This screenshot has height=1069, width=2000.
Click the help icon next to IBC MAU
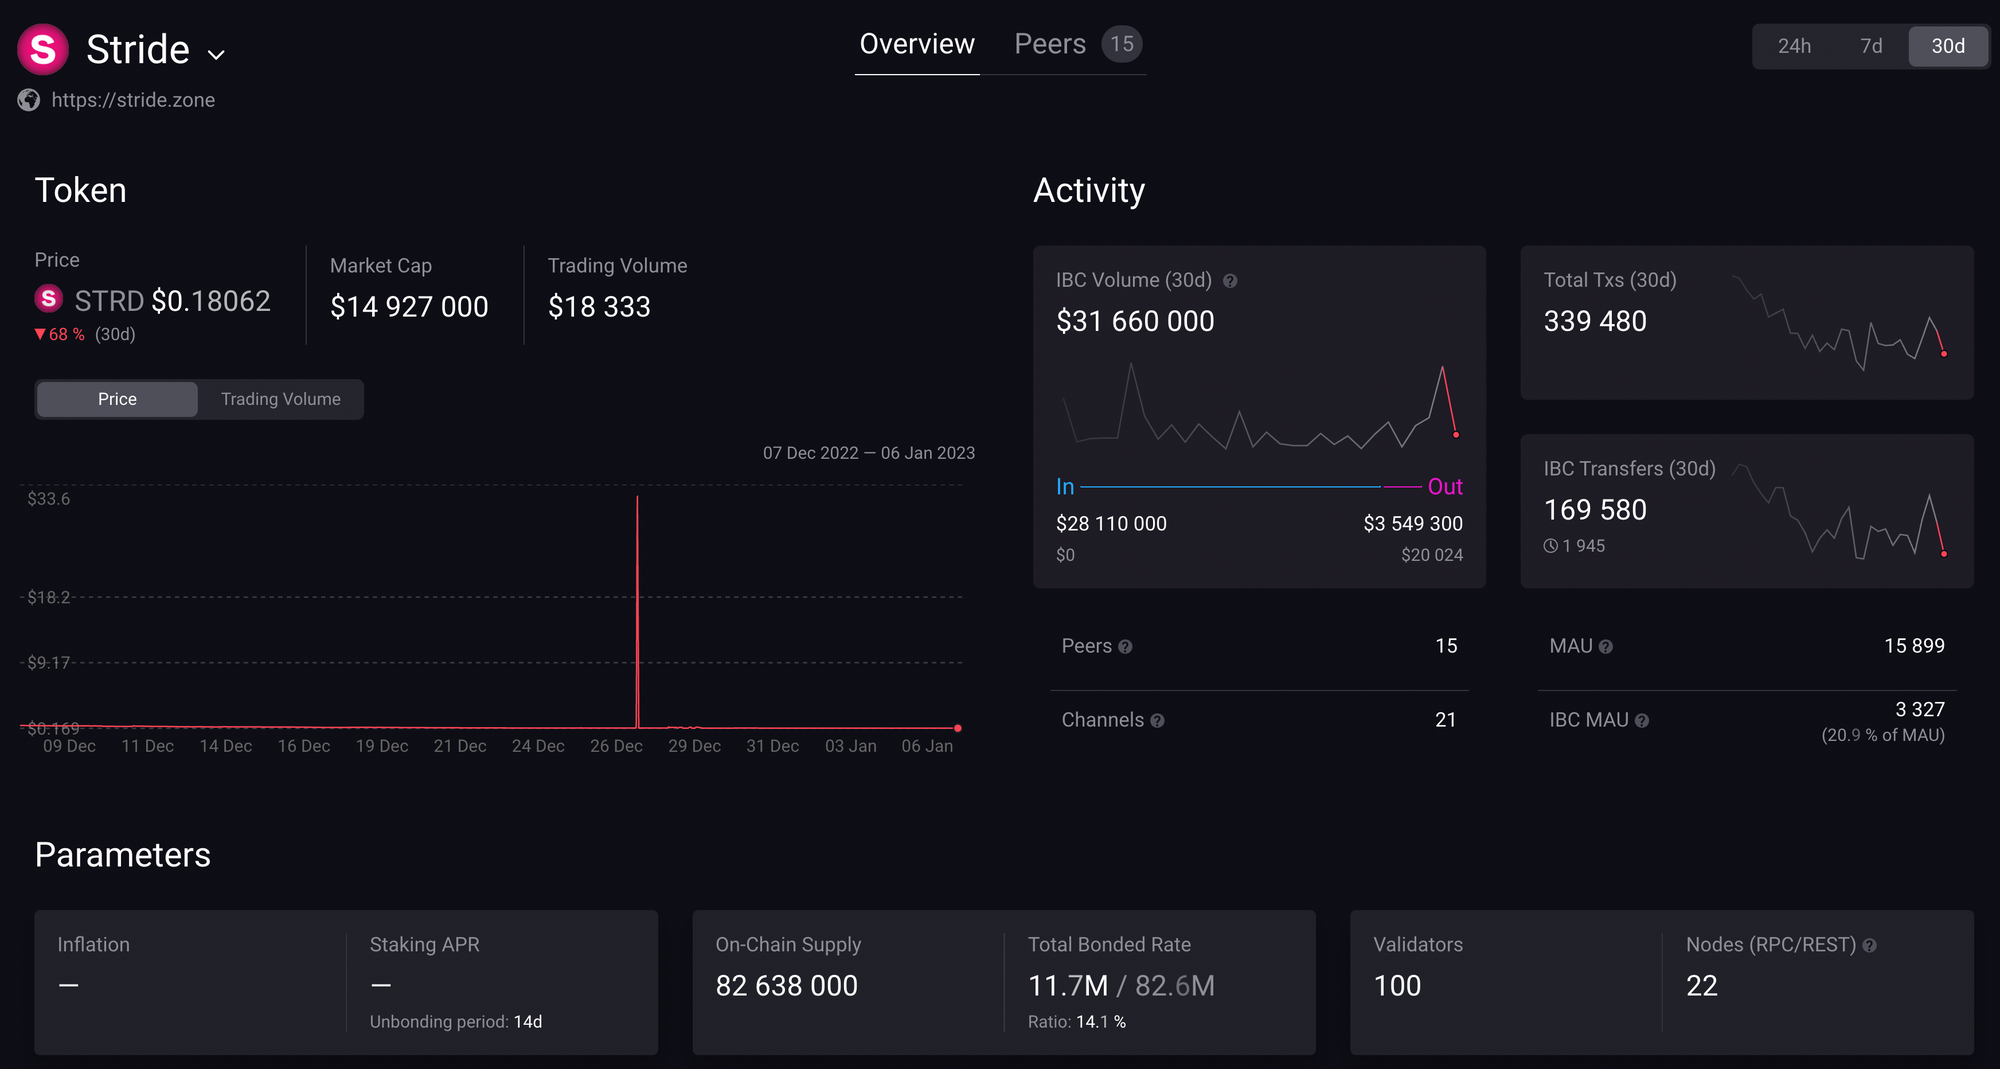point(1642,721)
